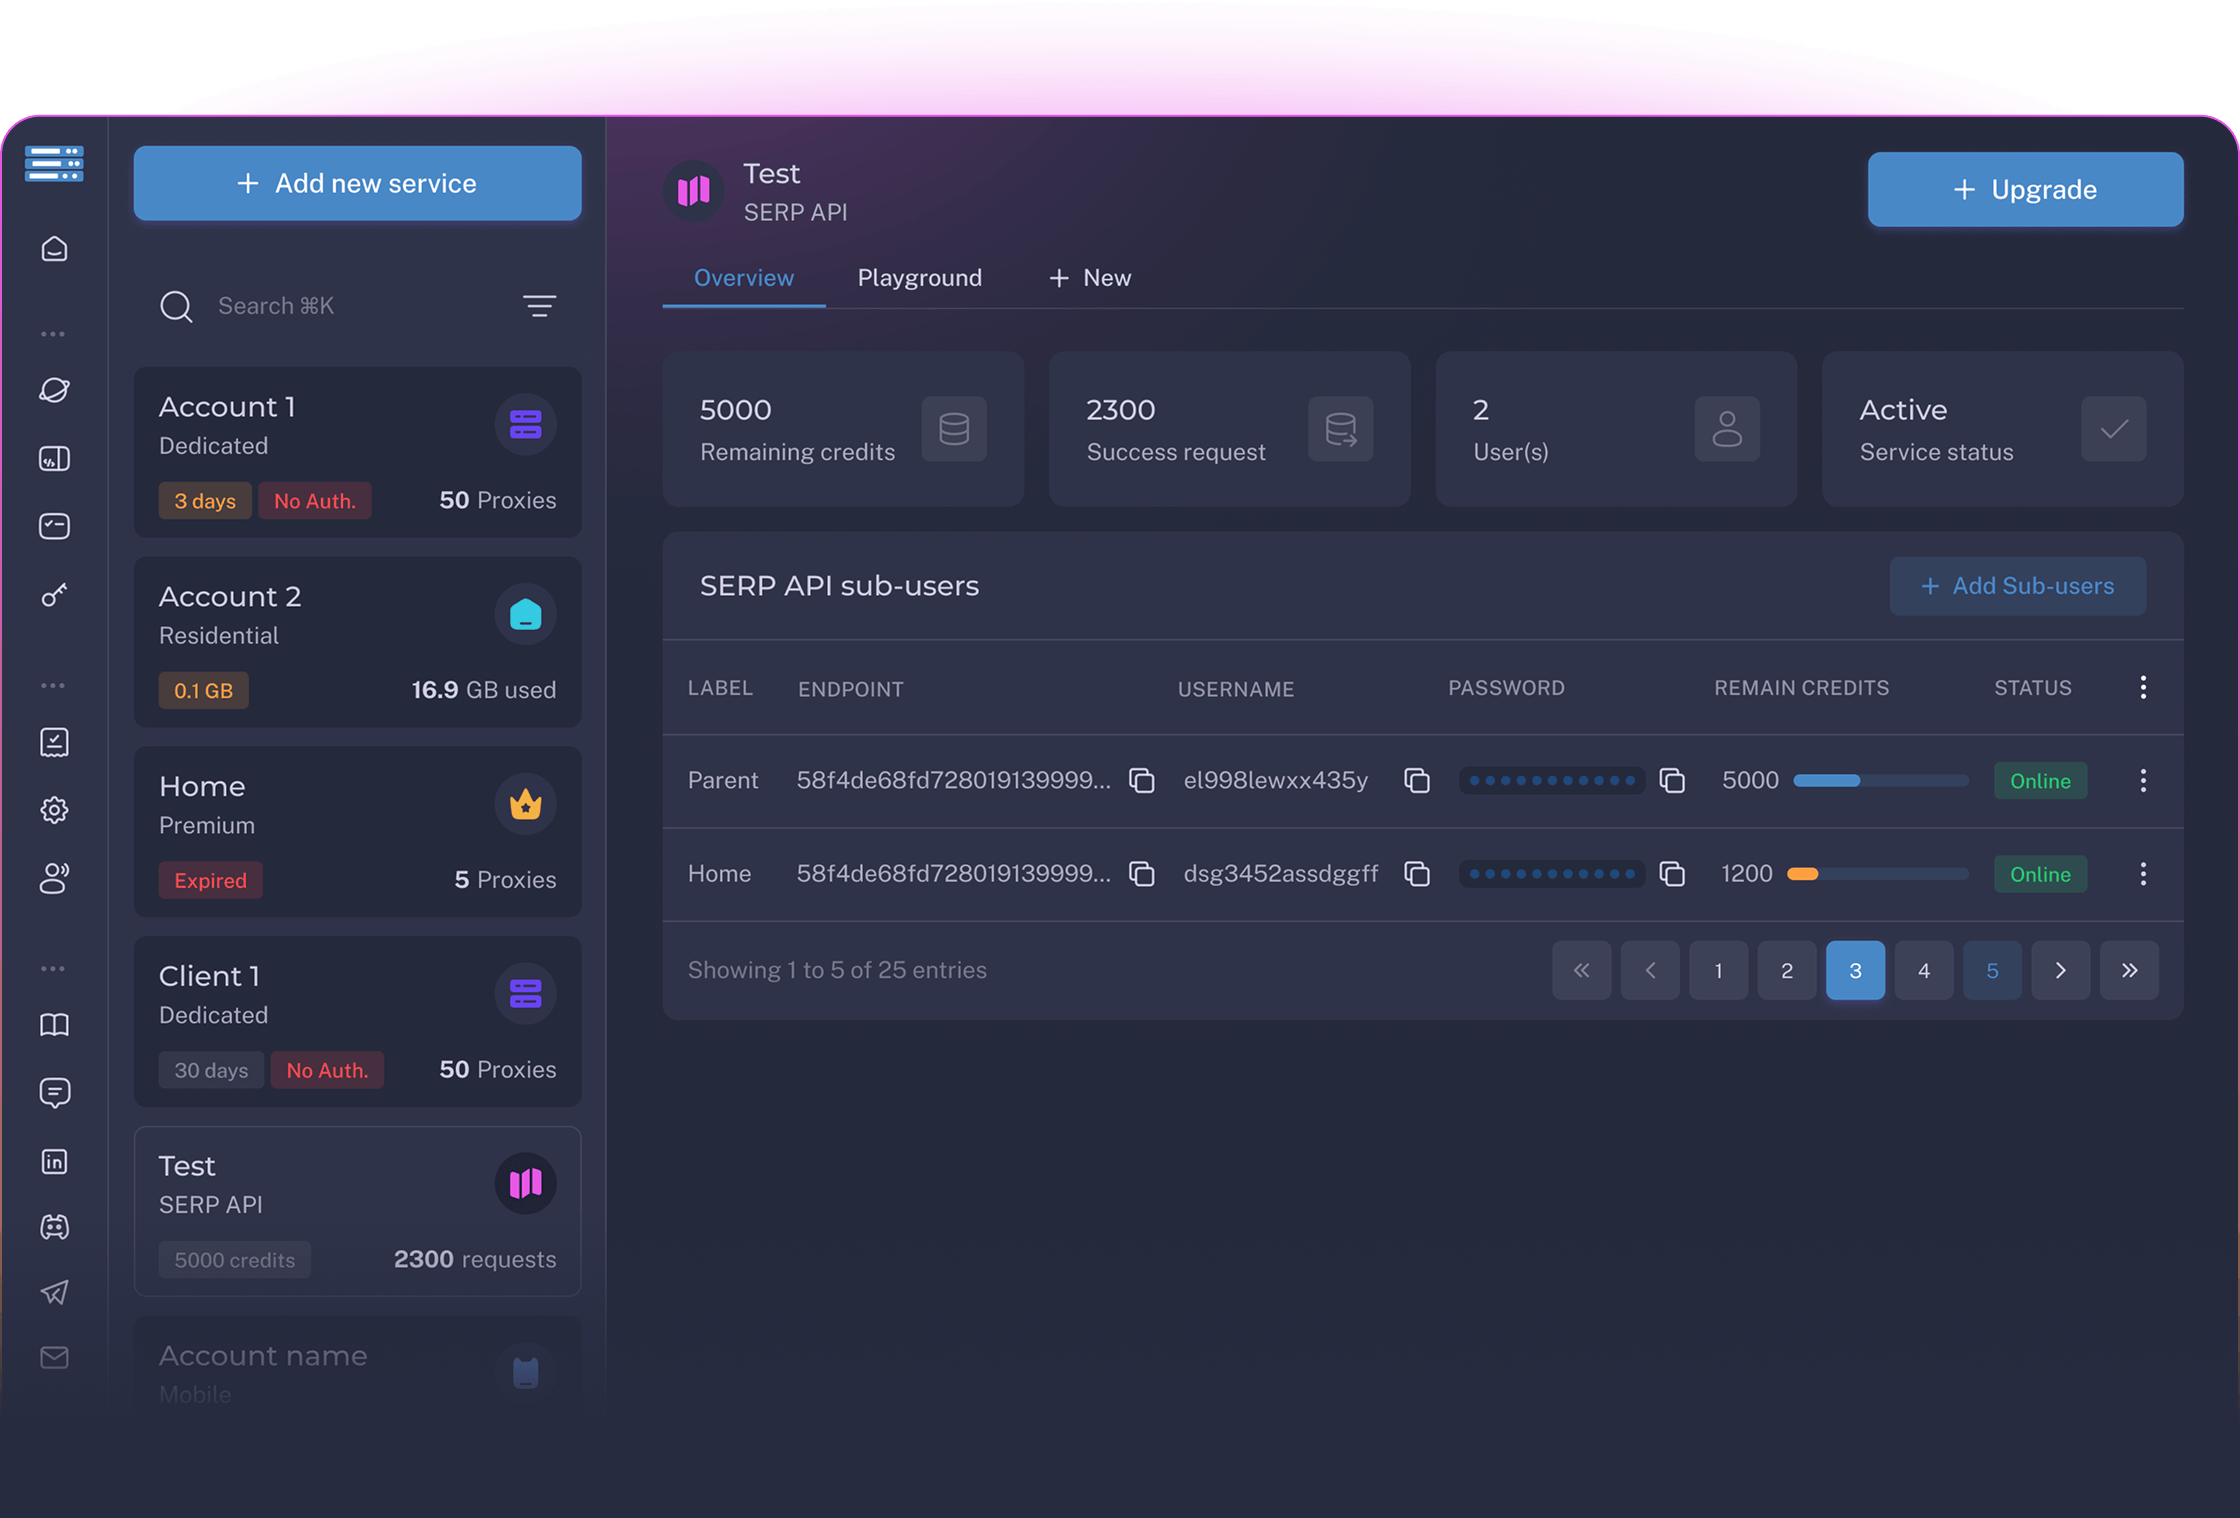2240x1518 pixels.
Task: Copy username dsg3452assdggff
Action: pyautogui.click(x=1416, y=874)
